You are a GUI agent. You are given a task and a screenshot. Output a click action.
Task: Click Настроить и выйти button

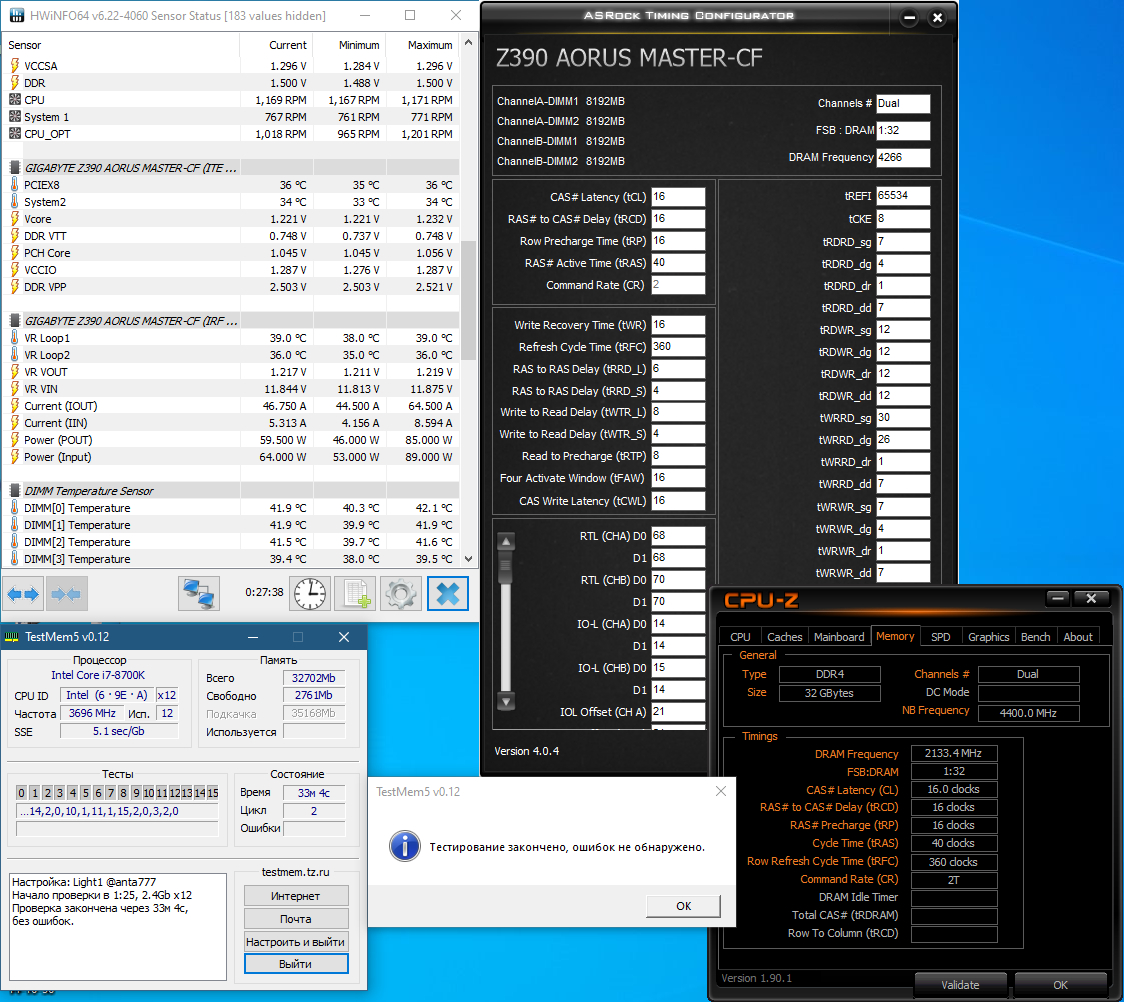point(295,942)
